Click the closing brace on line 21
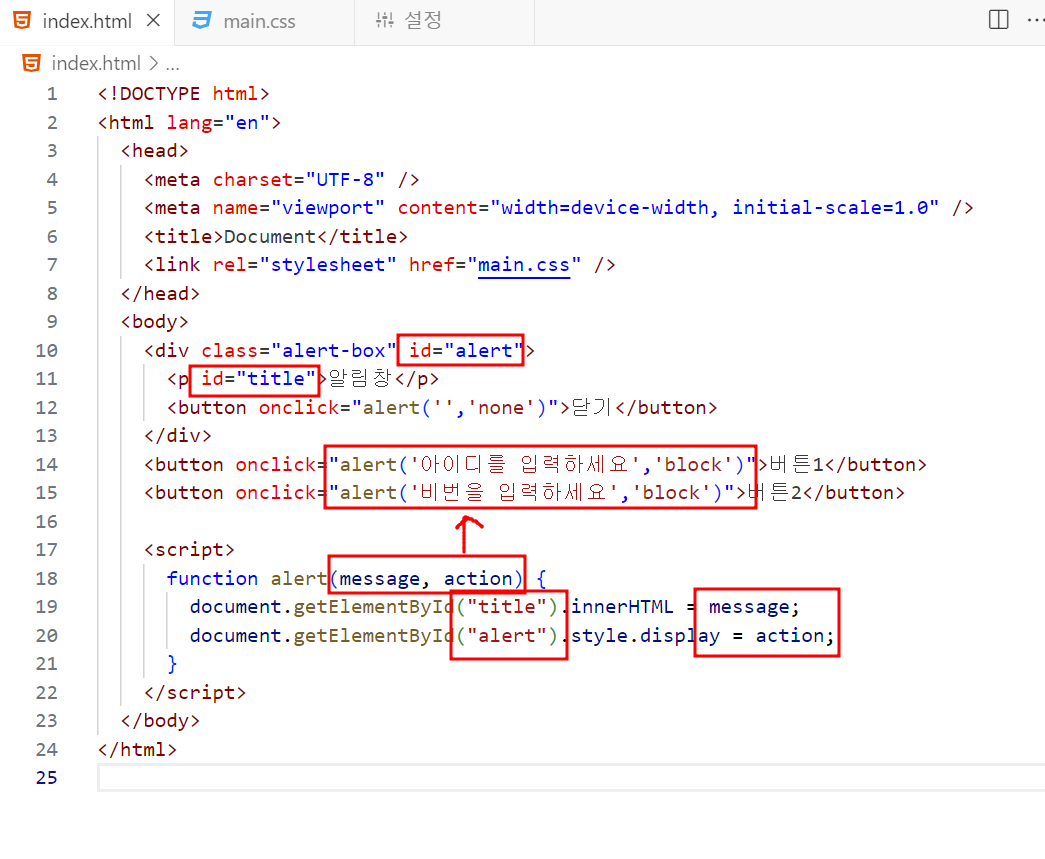 pos(172,664)
